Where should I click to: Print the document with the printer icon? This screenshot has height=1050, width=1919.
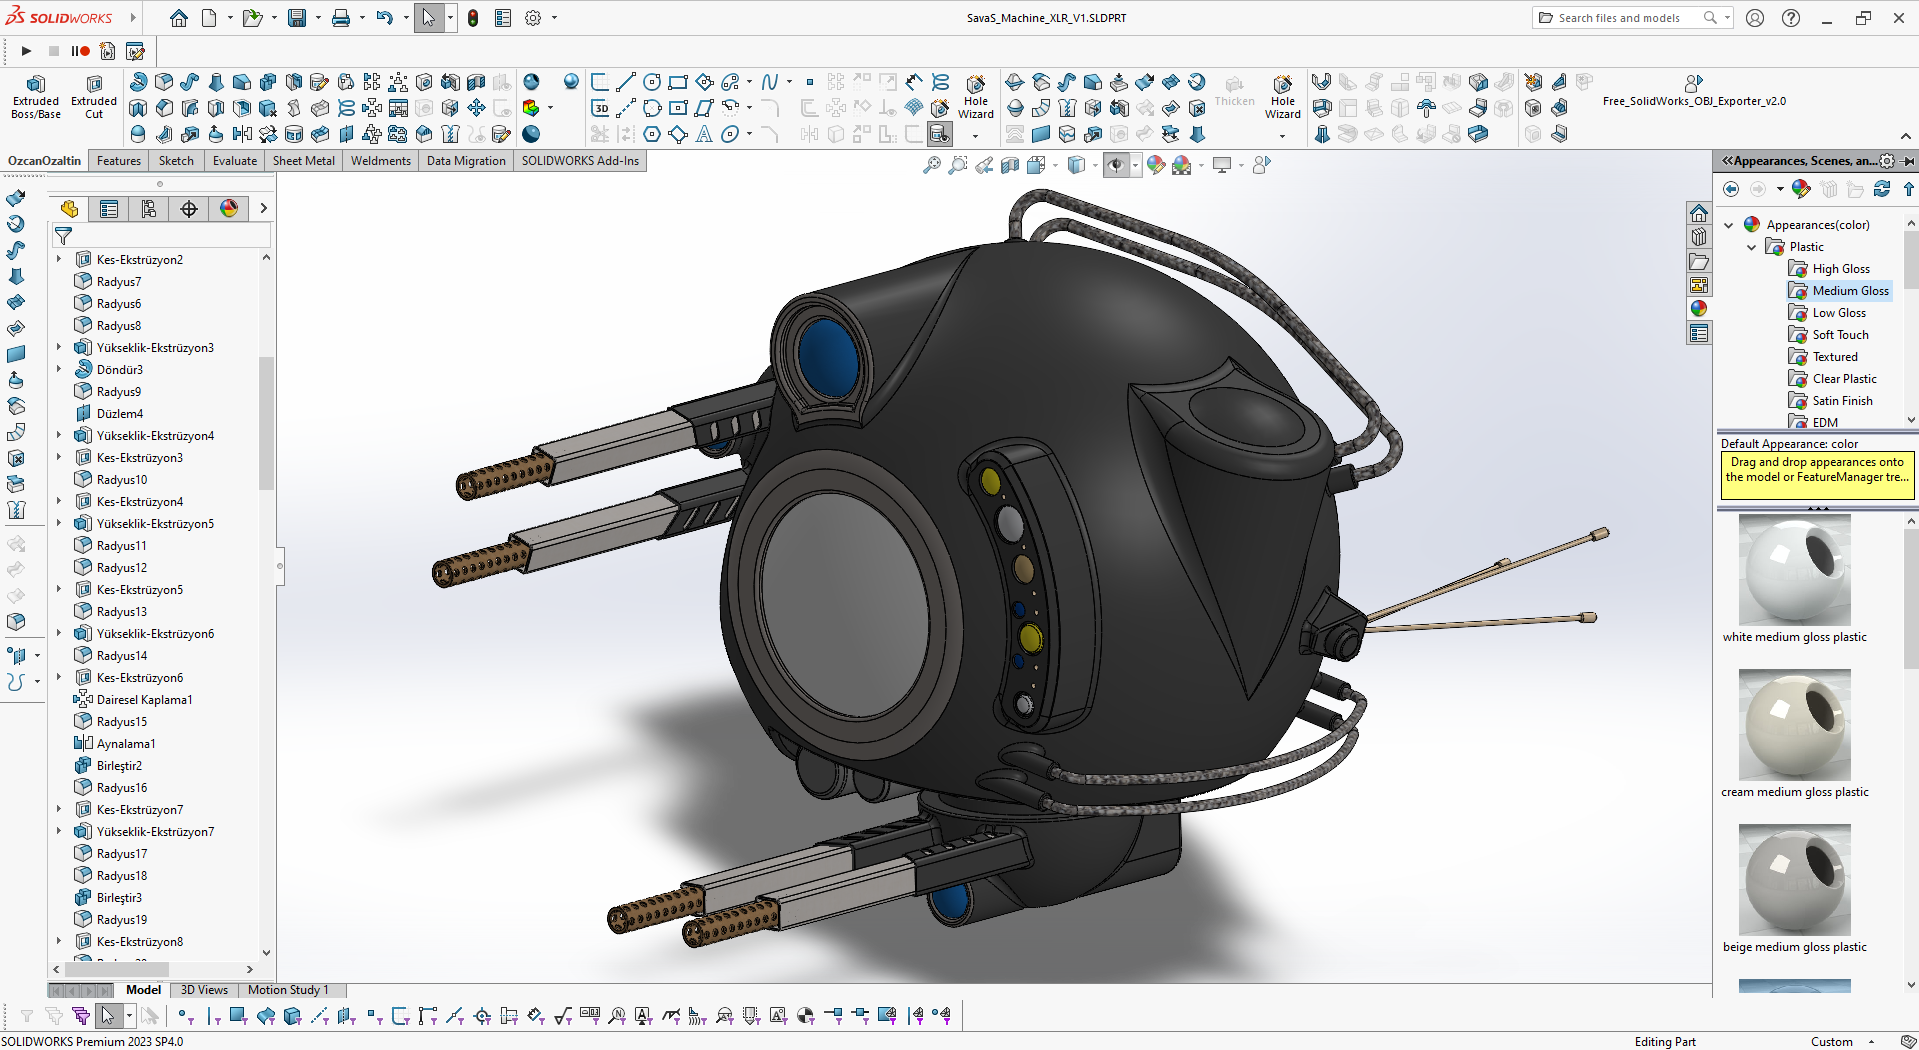[341, 18]
